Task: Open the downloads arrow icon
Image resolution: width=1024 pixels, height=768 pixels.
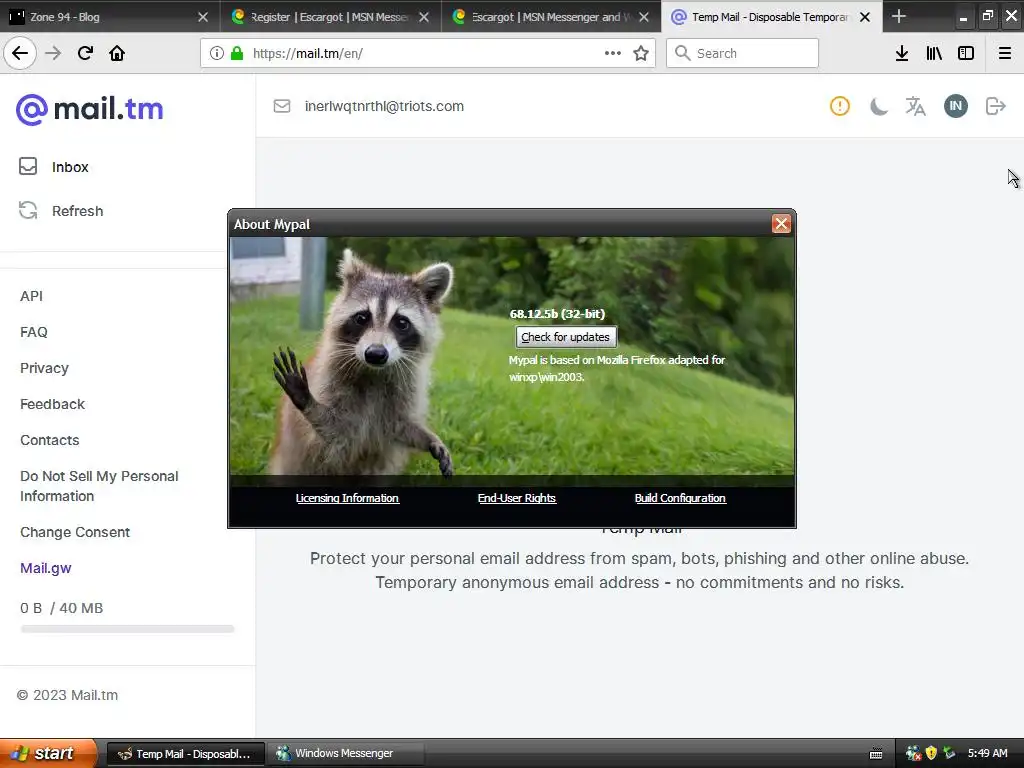Action: click(902, 53)
